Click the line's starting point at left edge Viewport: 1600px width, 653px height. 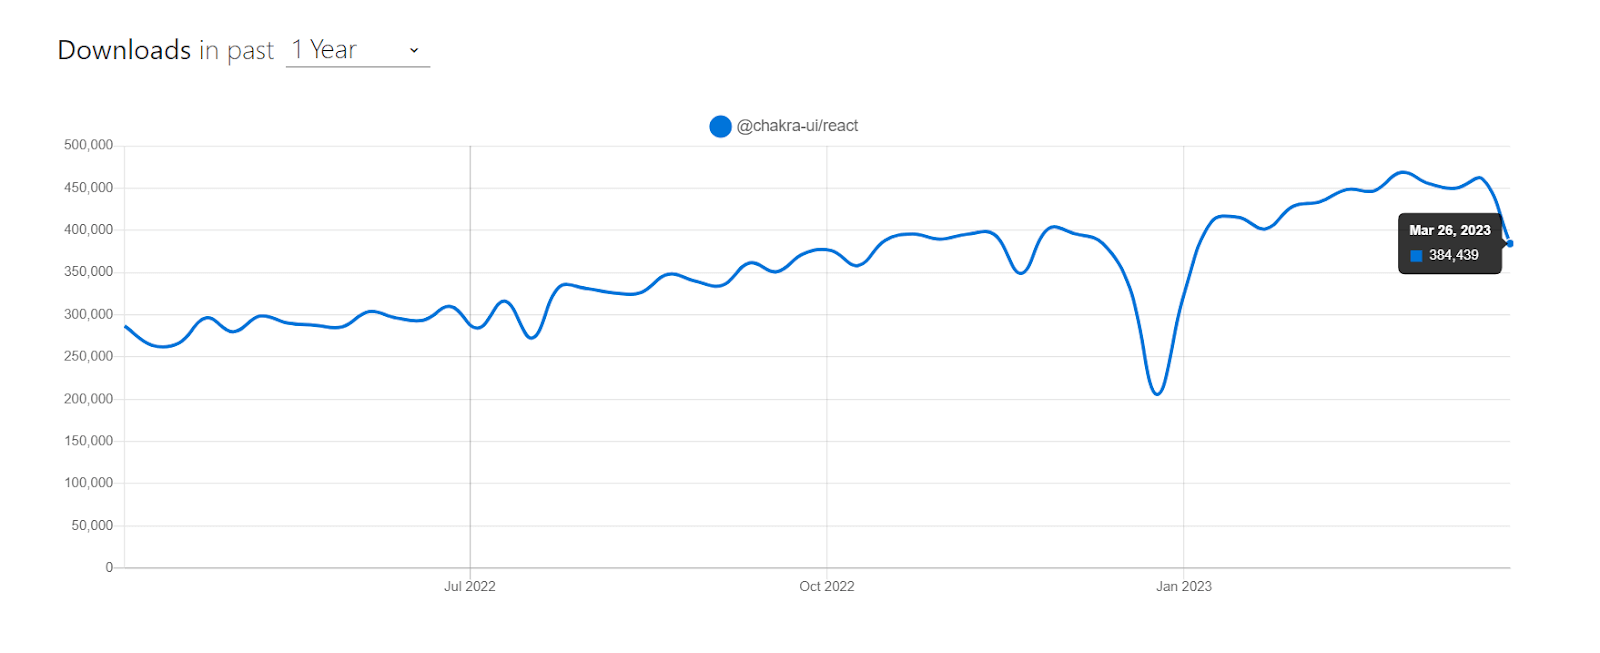click(x=126, y=327)
